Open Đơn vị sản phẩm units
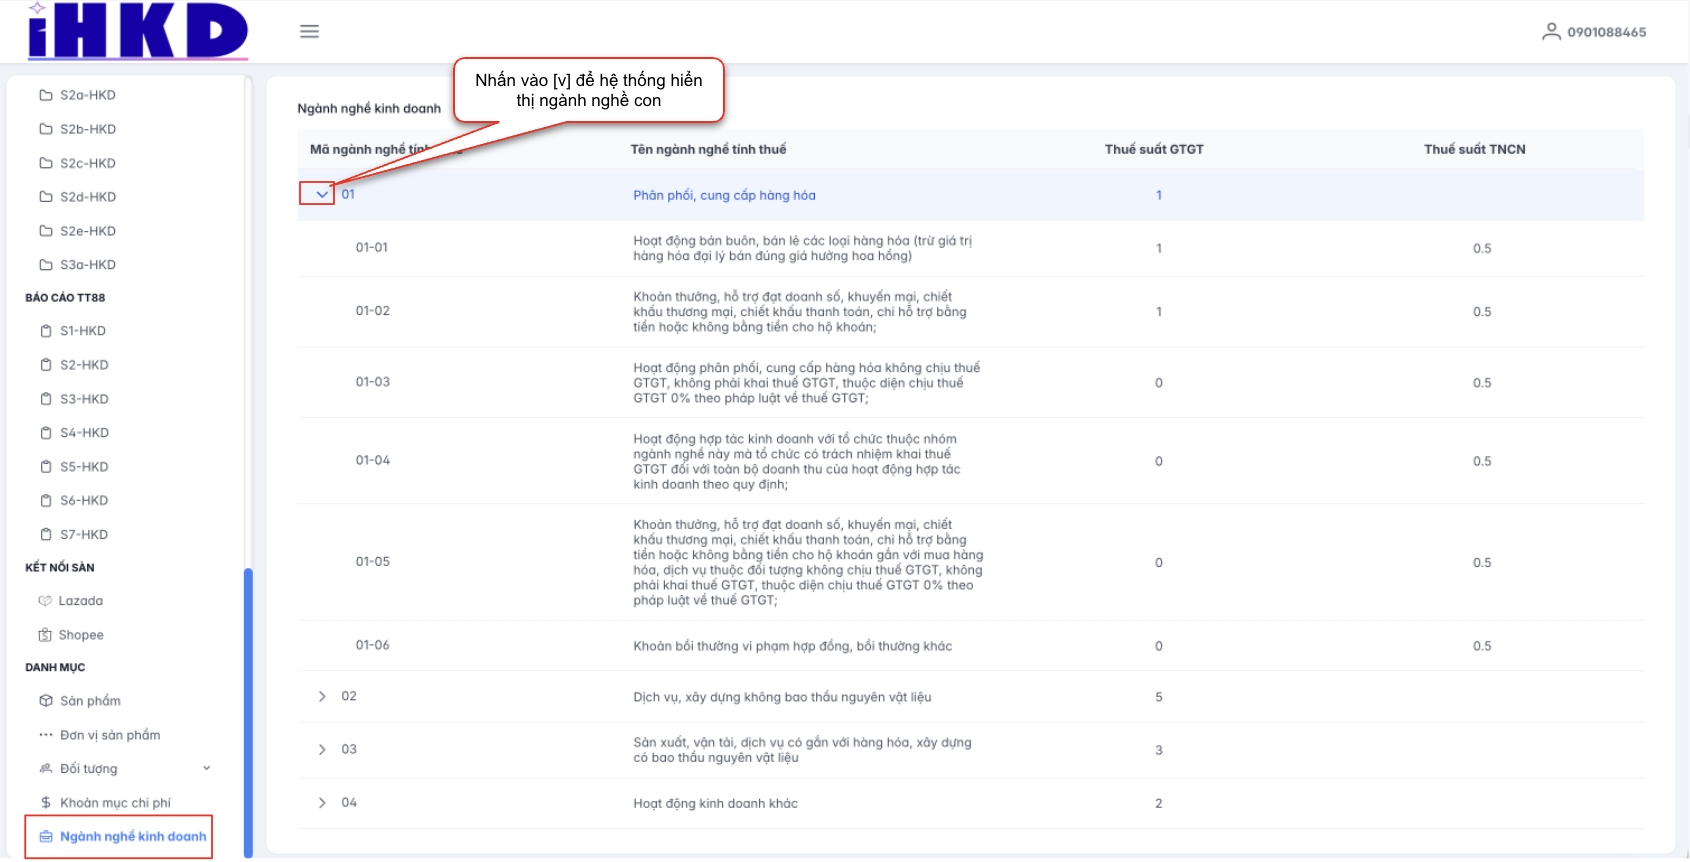 click(x=109, y=735)
